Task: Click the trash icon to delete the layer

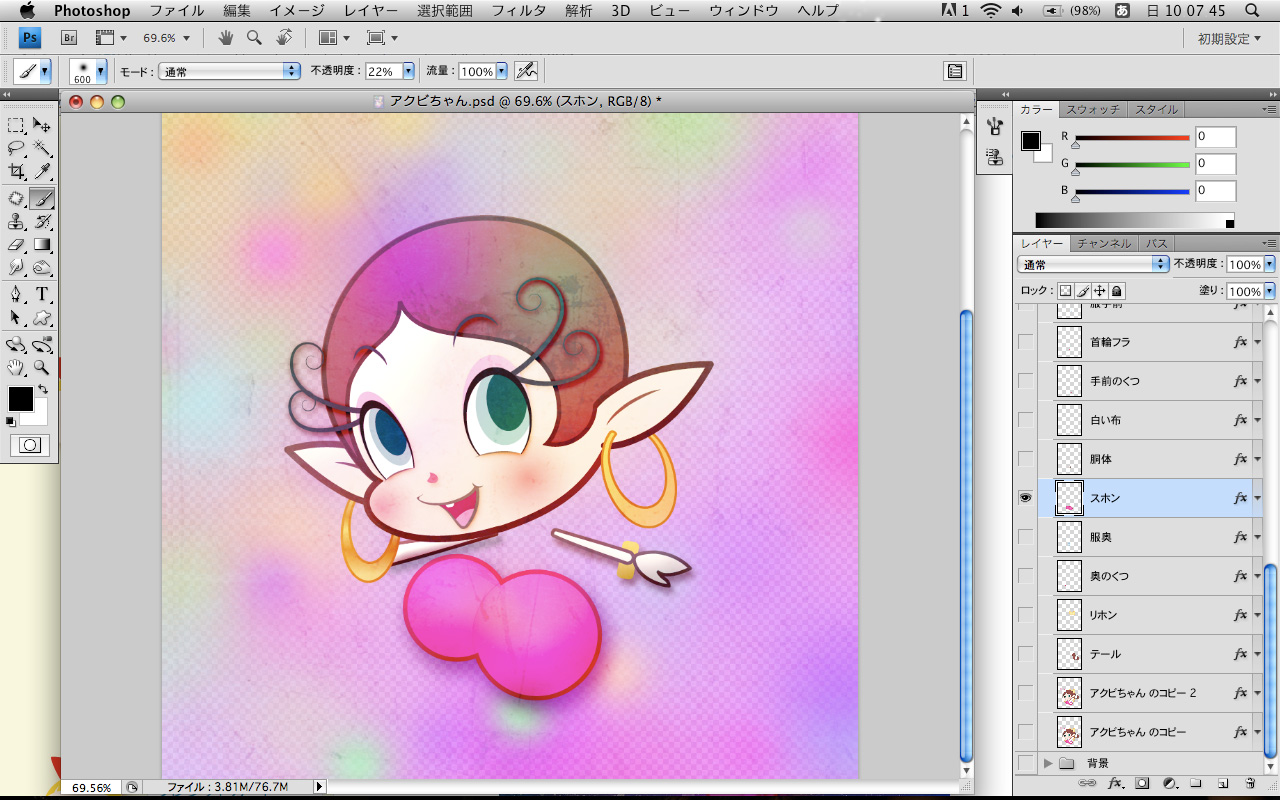Action: [x=1250, y=783]
